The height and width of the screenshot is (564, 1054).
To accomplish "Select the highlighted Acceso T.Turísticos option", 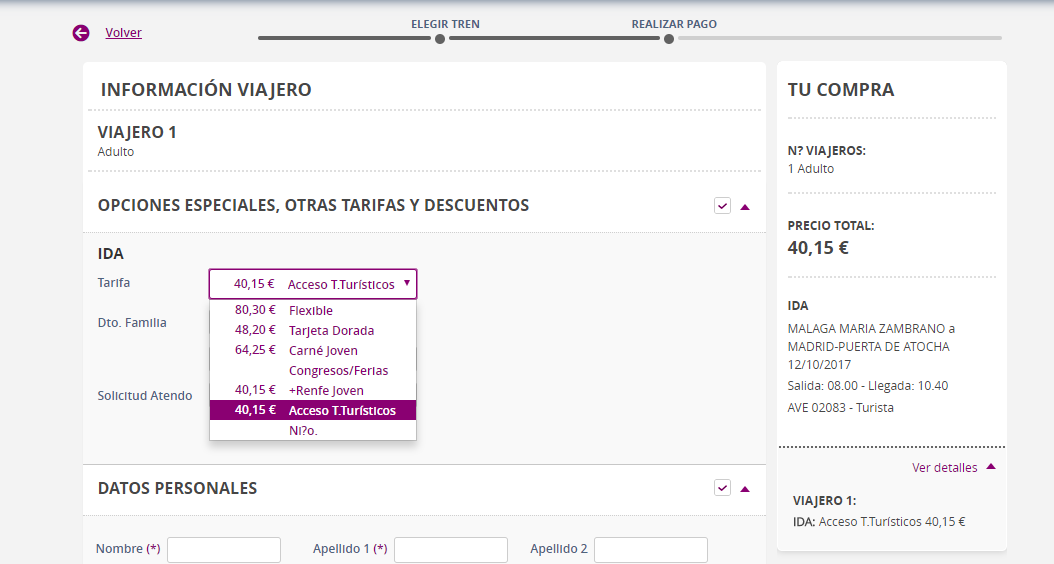I will 313,410.
